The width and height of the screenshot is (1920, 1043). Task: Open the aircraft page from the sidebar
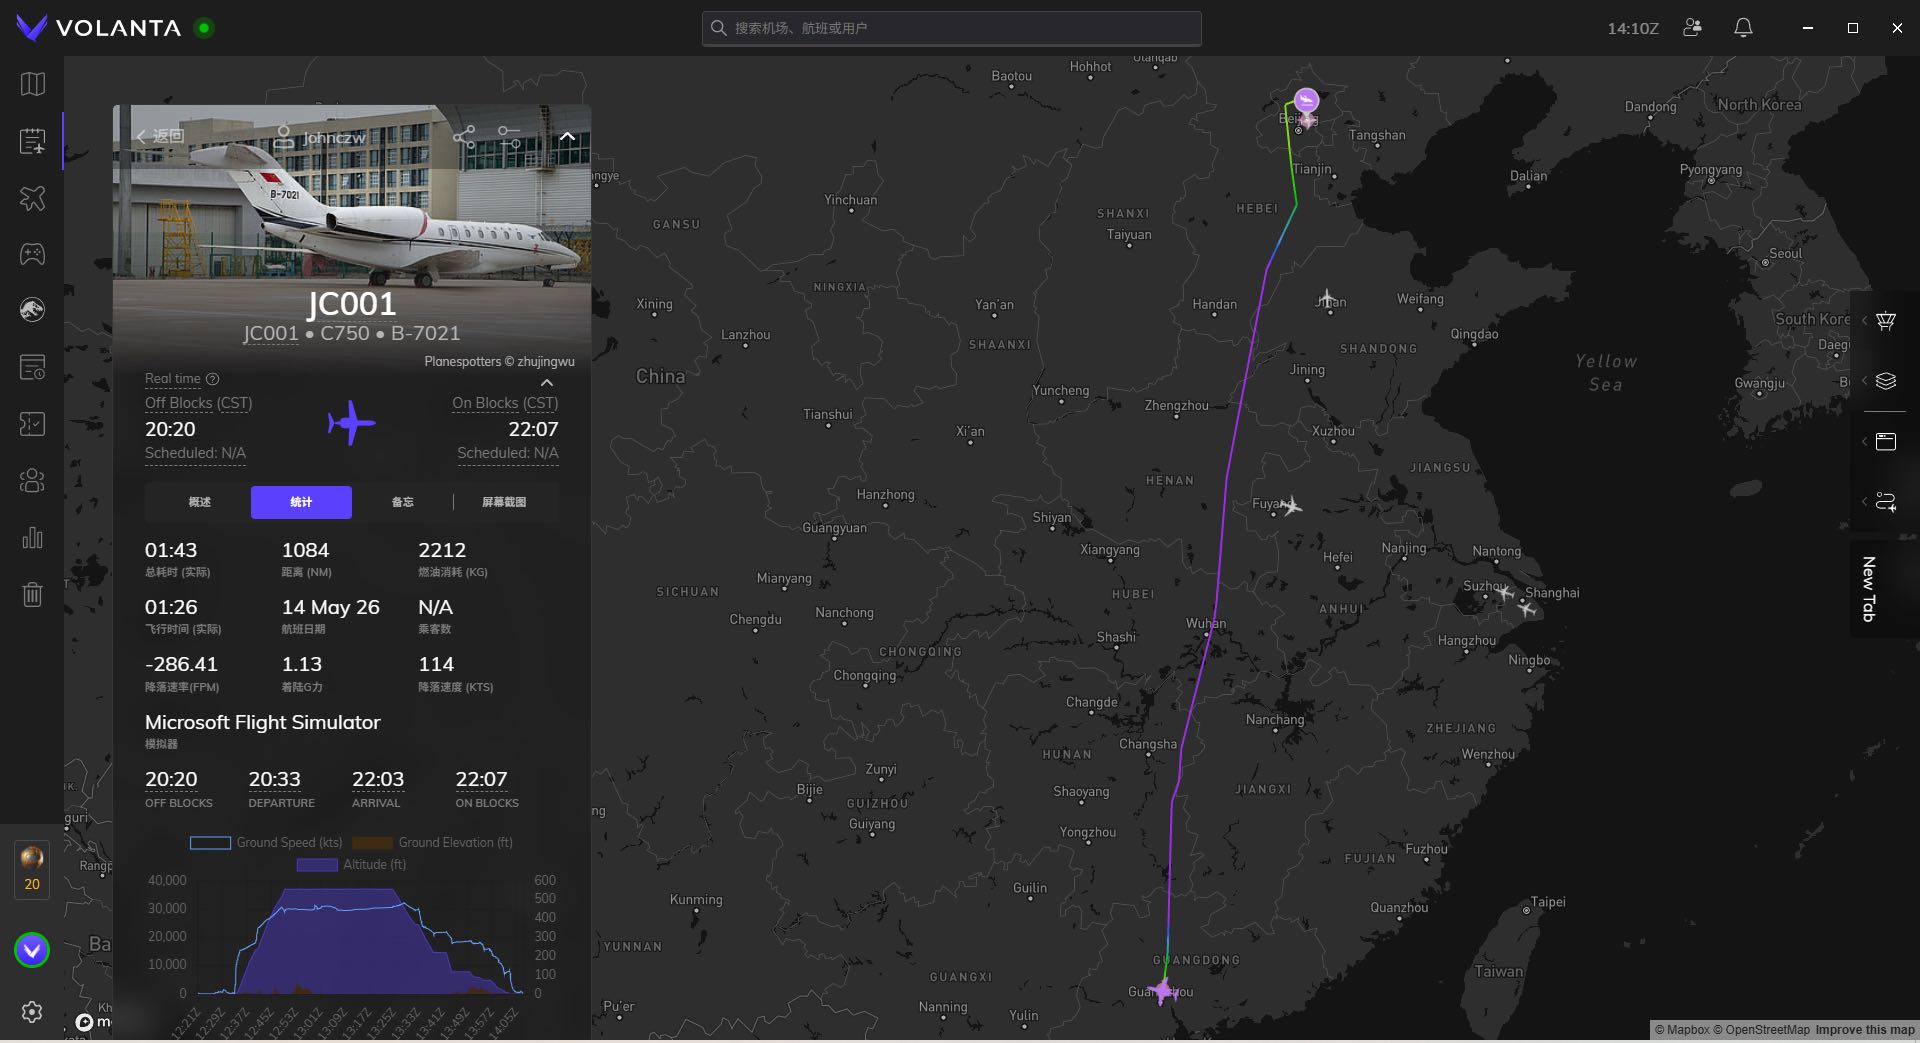pos(33,198)
